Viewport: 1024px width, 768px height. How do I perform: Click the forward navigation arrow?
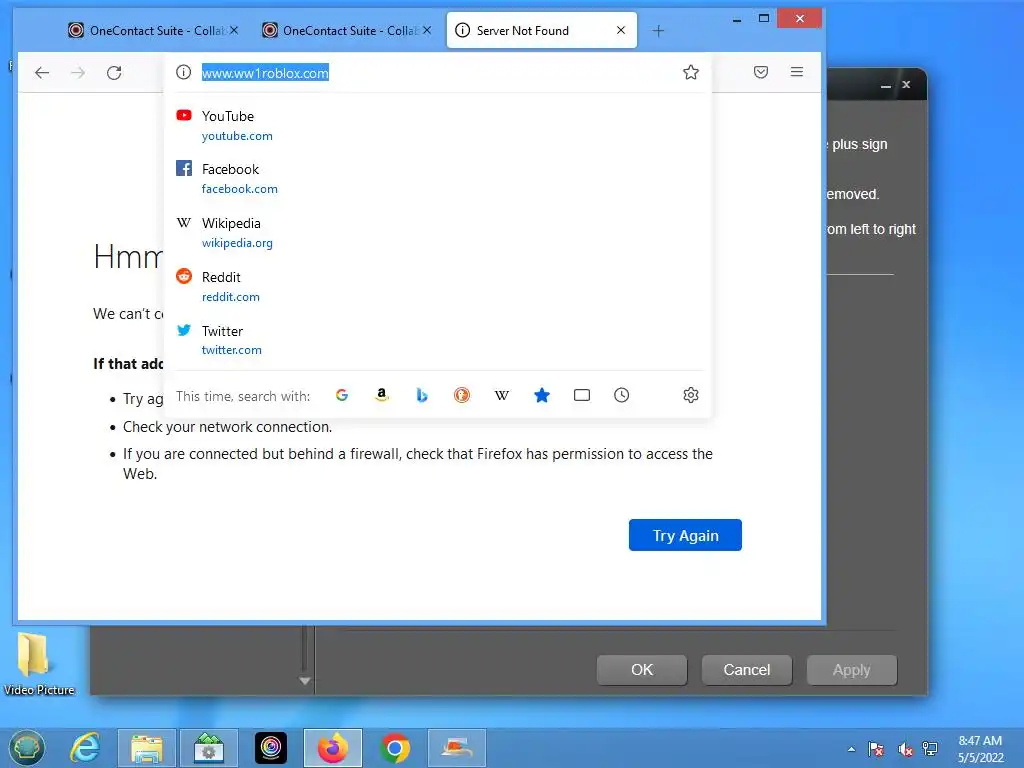pos(78,72)
